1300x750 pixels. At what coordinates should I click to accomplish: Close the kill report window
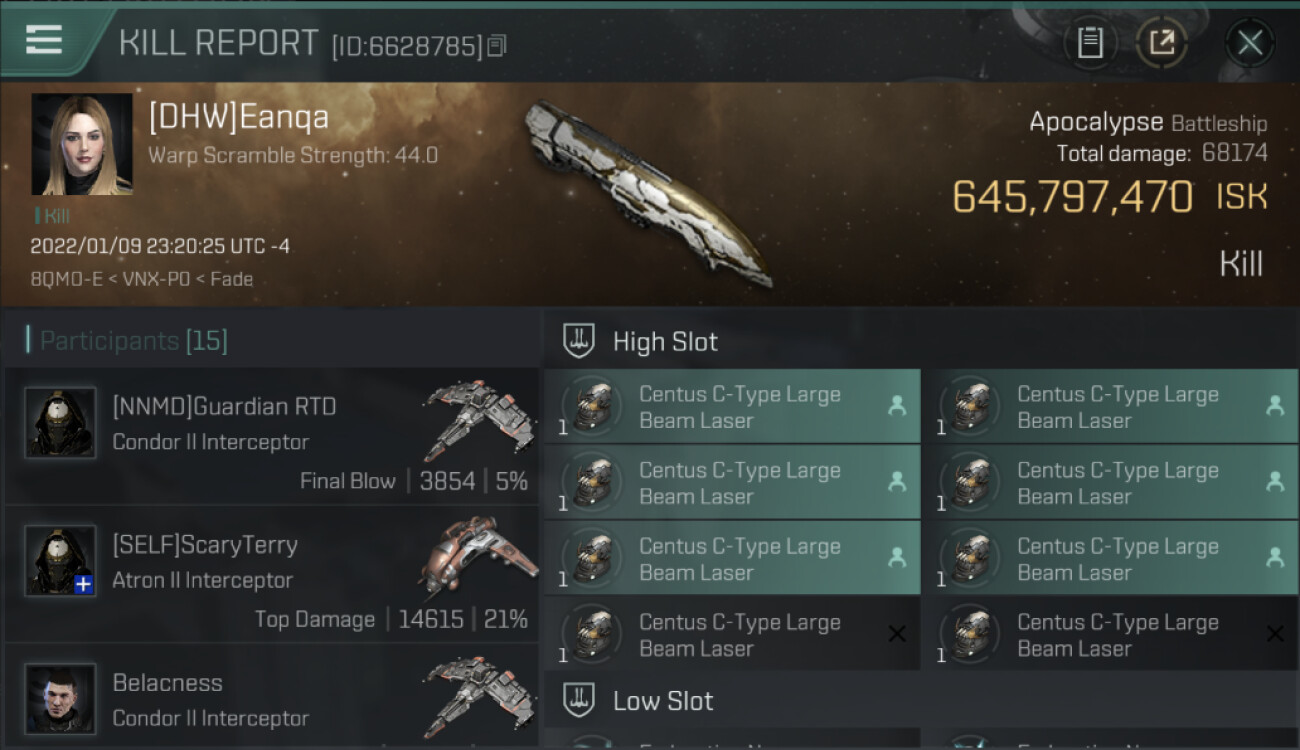point(1250,43)
